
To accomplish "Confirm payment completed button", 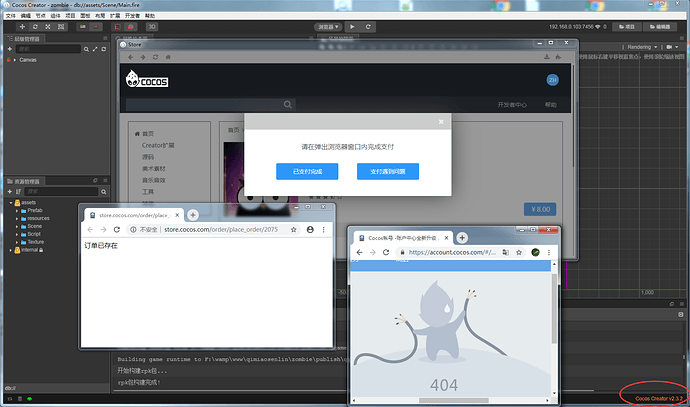I will click(307, 172).
